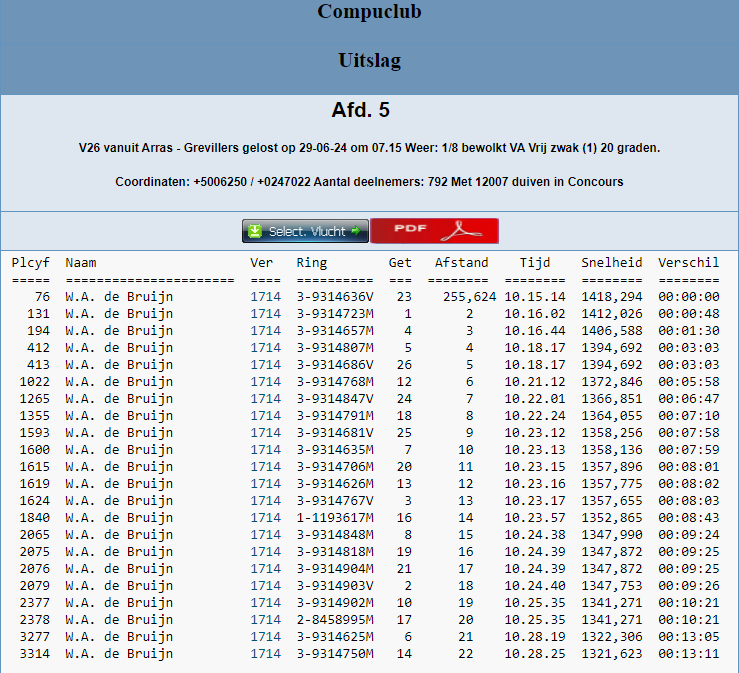Click the 1714 link for ring 1-1193617M
Screen dimensions: 739x673
265,518
